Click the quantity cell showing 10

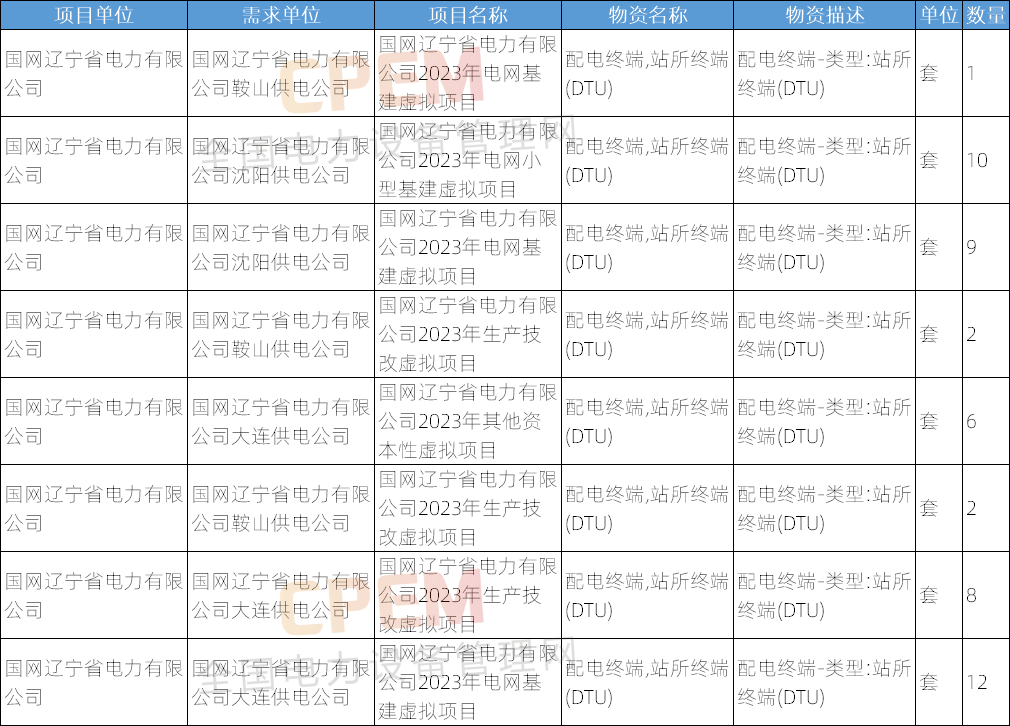[985, 160]
